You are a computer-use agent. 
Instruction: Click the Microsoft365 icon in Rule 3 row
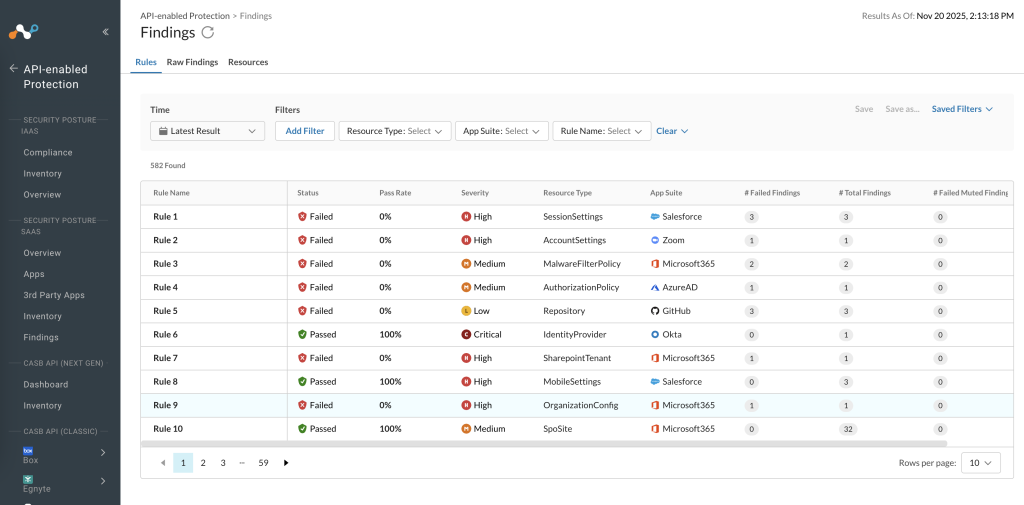point(655,264)
